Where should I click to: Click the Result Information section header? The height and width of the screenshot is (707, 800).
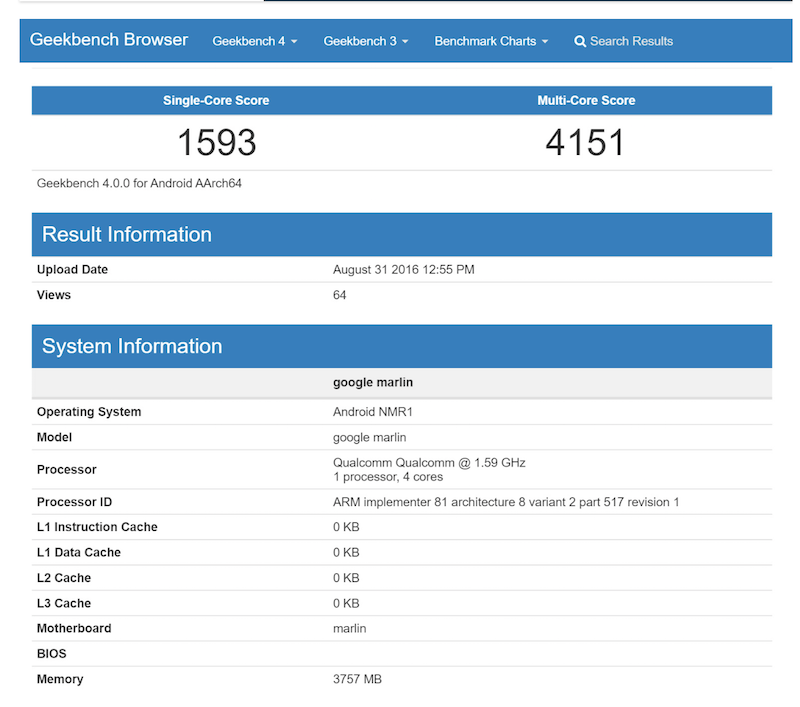pyautogui.click(x=127, y=234)
